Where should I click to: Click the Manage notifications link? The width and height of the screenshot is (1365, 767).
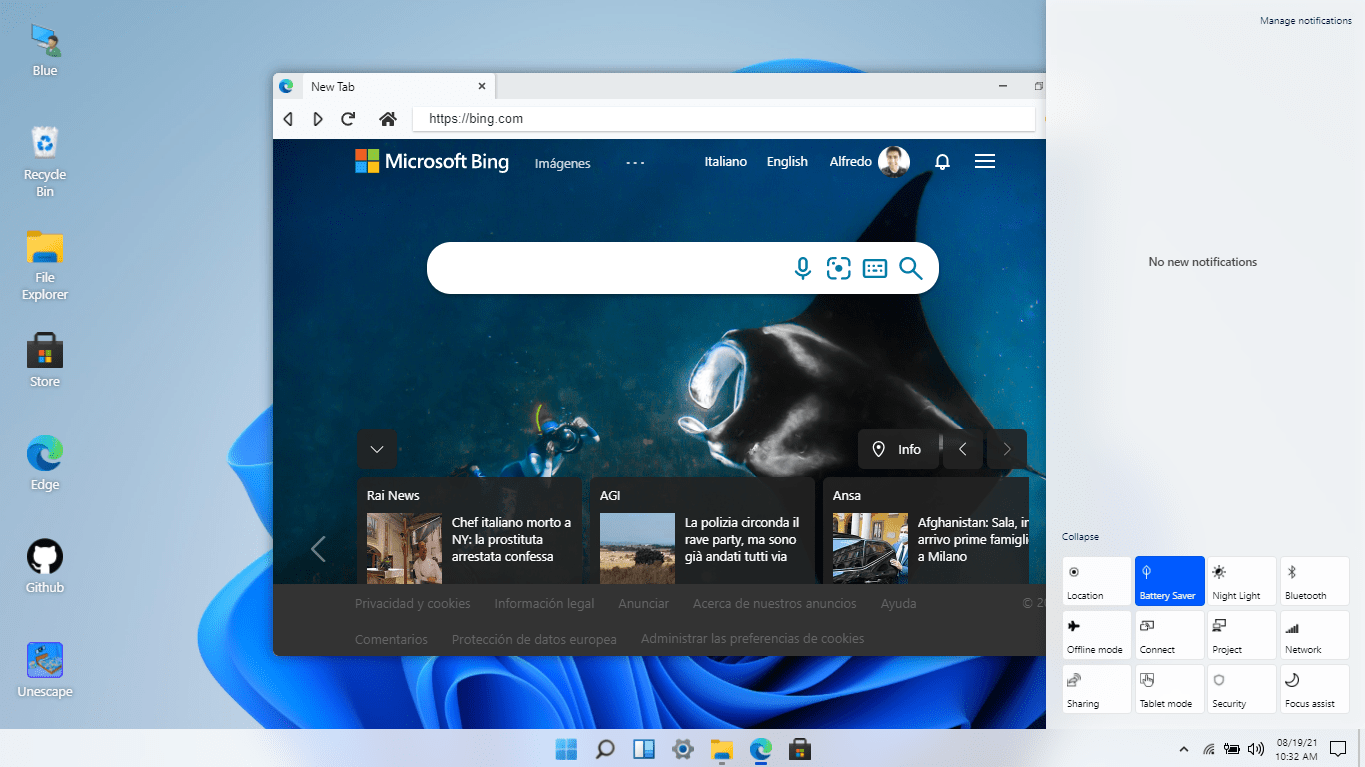click(1305, 21)
